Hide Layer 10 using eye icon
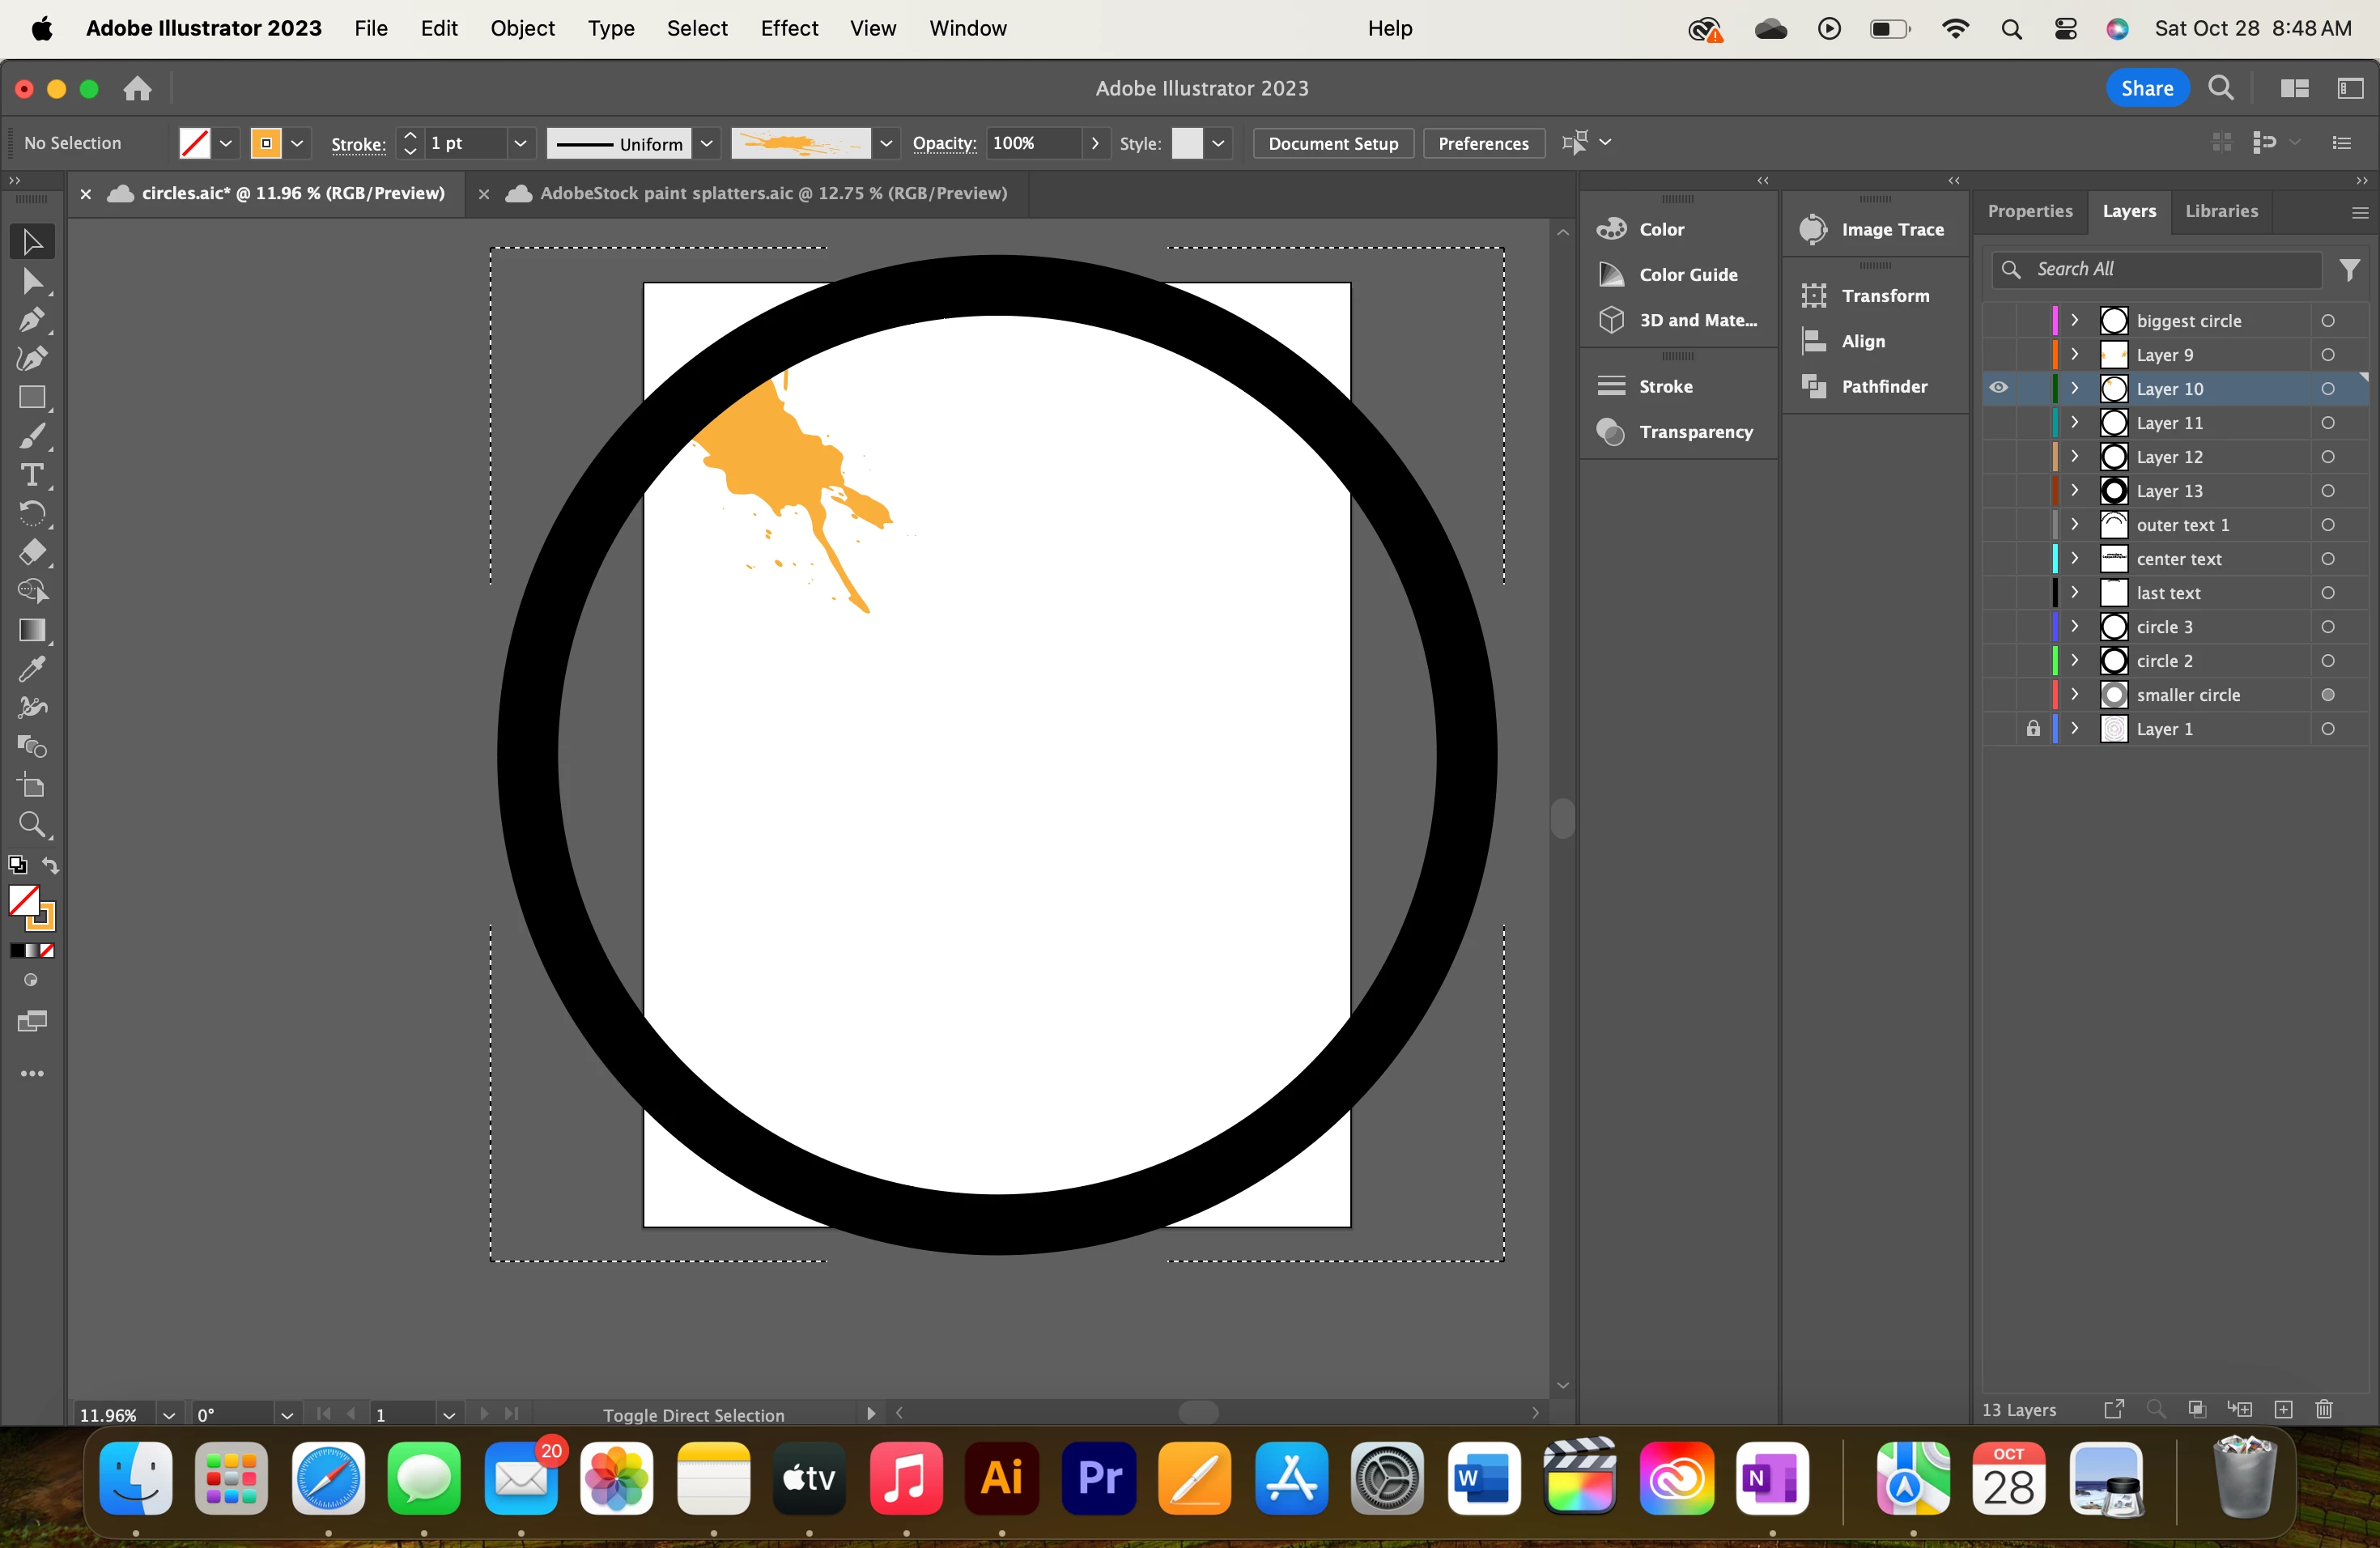This screenshot has height=1548, width=2380. pos(1998,388)
